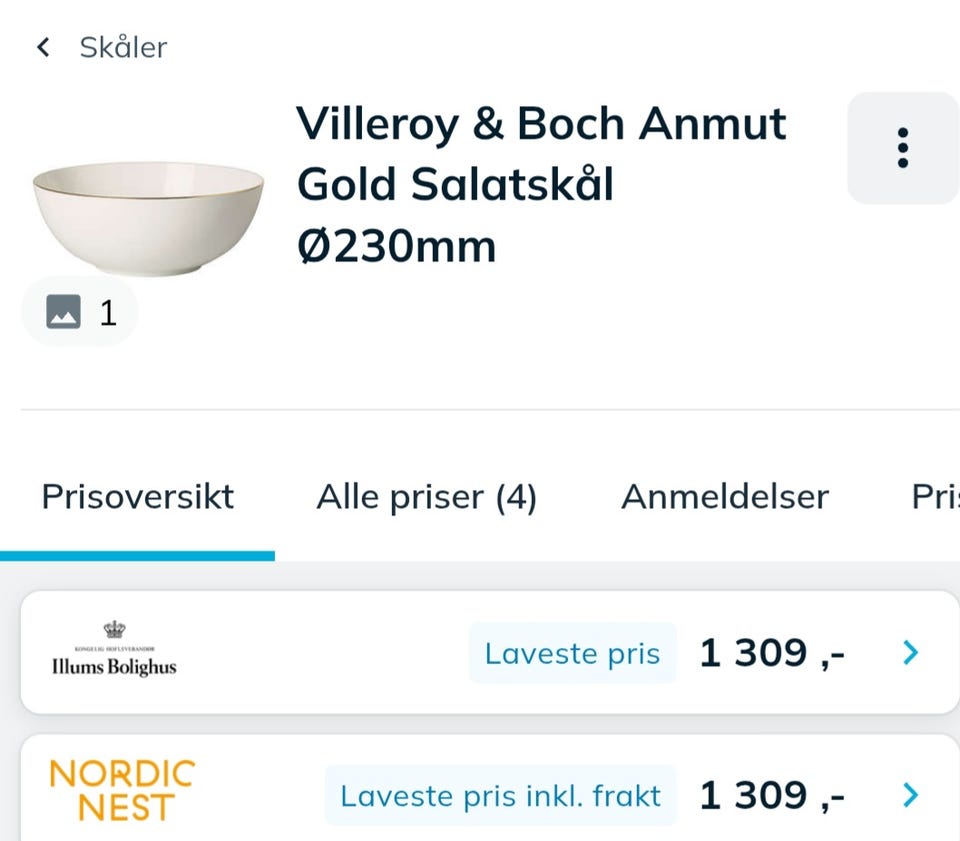This screenshot has width=960, height=841.
Task: Click the price 1 309,- for Nordic Nest
Action: point(773,794)
